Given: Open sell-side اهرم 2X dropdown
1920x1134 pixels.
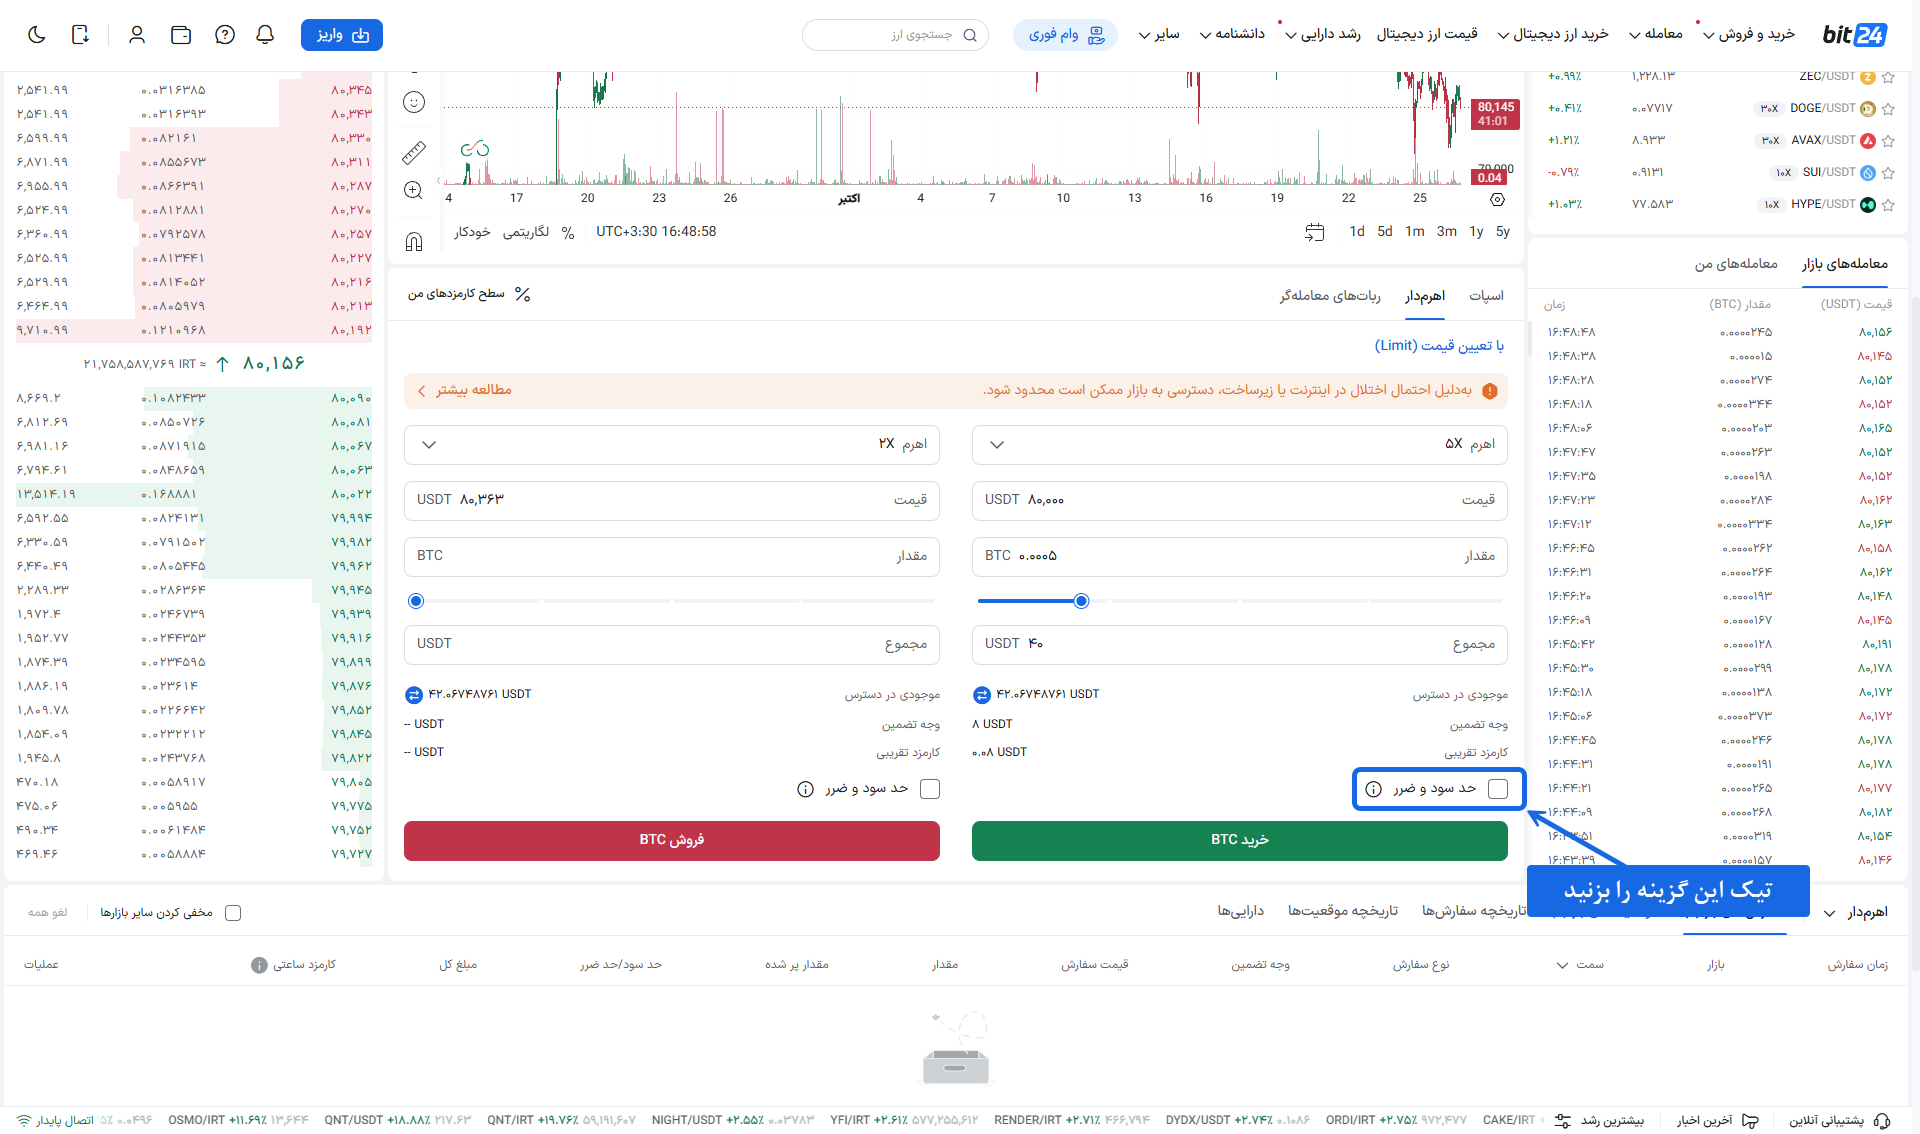Looking at the screenshot, I should pyautogui.click(x=672, y=445).
